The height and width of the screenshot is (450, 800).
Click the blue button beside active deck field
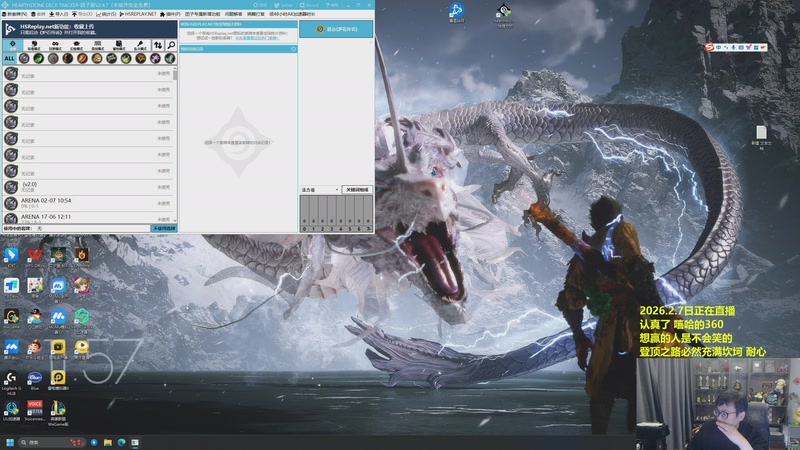tap(164, 229)
